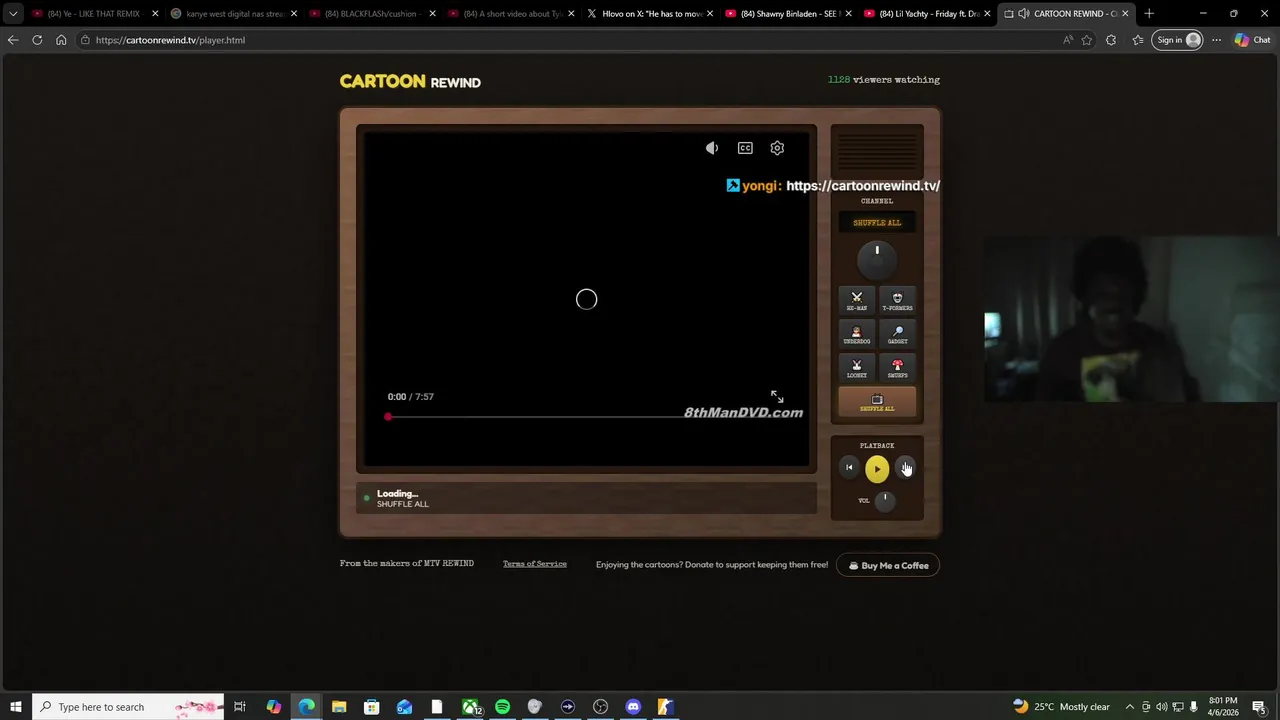Click the Sign in button
The height and width of the screenshot is (720, 1280).
pyautogui.click(x=1178, y=40)
